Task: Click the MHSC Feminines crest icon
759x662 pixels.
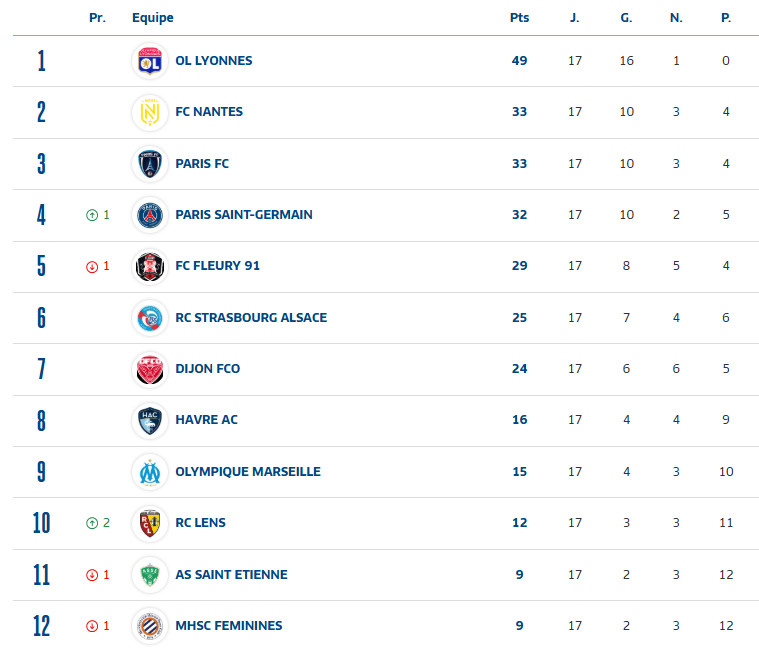Action: (150, 626)
